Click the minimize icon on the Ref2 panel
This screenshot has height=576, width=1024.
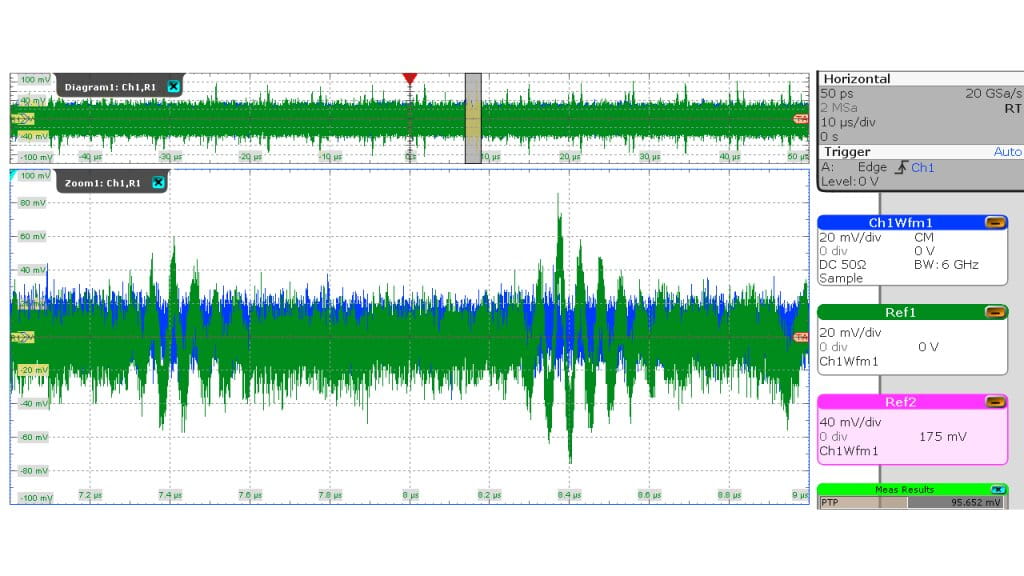coord(994,402)
